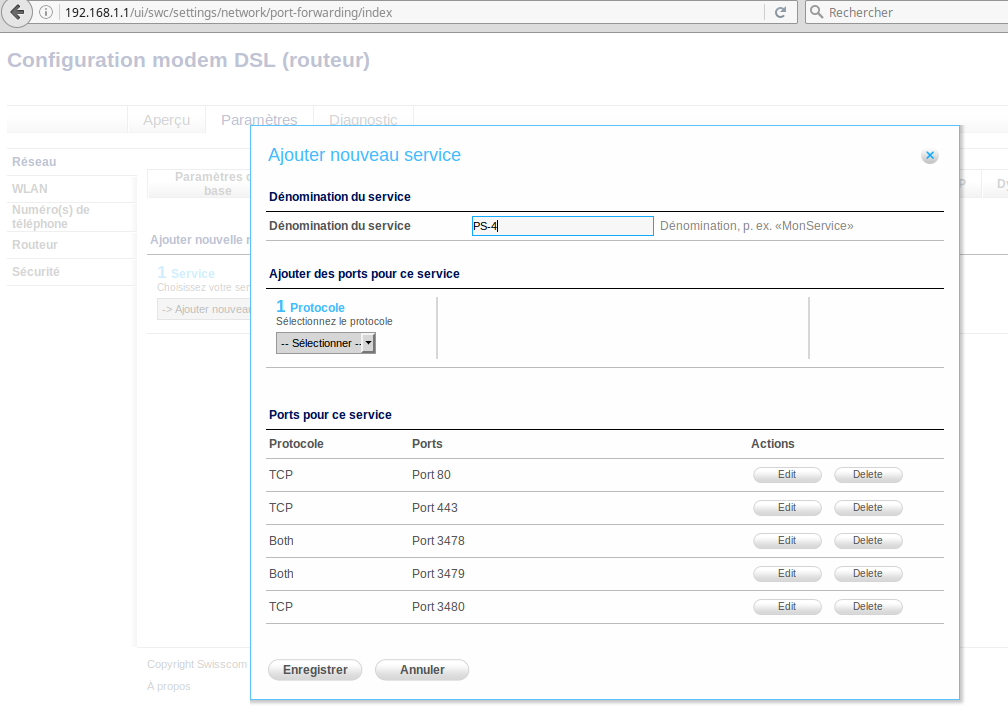
Task: Delete the TCP Port 3480 entry
Action: coord(867,607)
